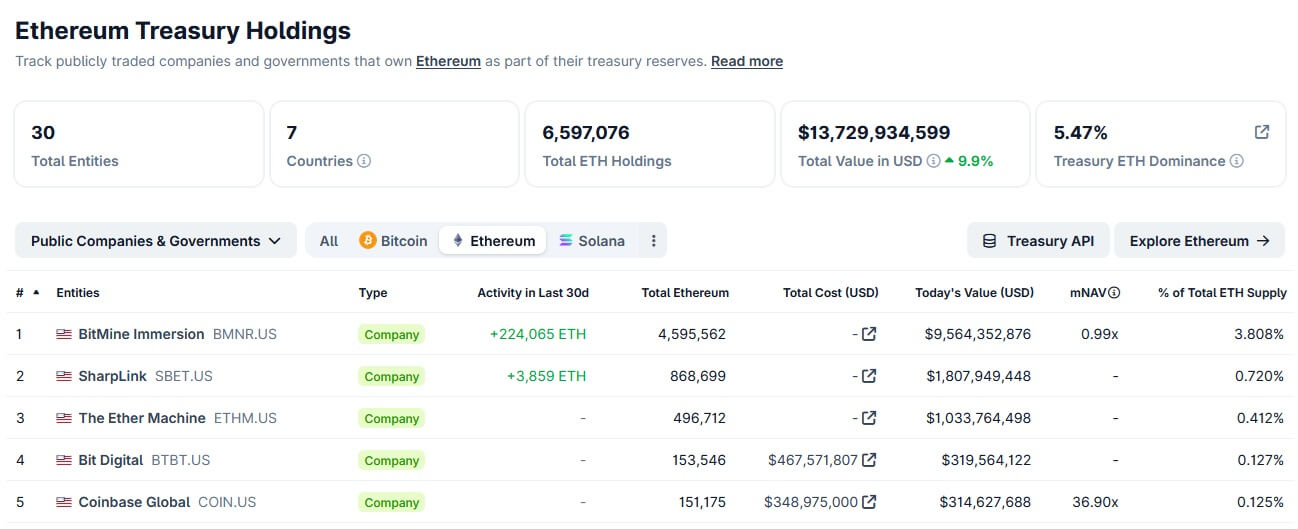Open BitMine Immersion entity page
This screenshot has width=1298, height=529.
coord(141,334)
